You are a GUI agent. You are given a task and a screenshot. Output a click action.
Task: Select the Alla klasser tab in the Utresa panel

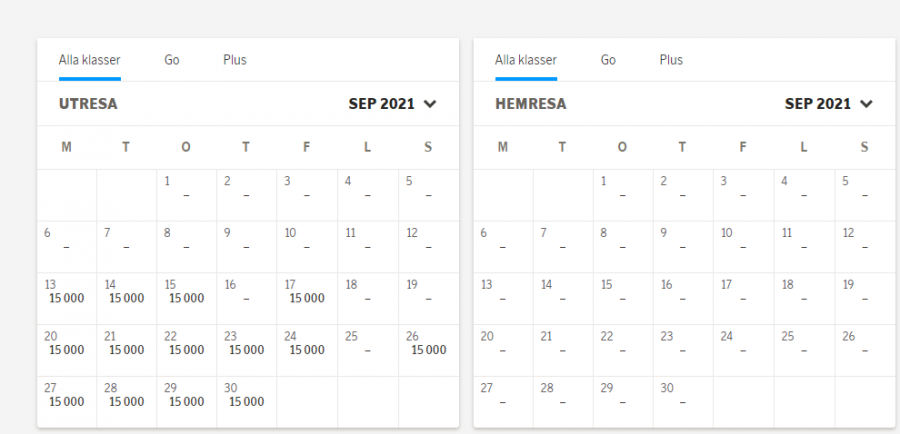[x=89, y=60]
